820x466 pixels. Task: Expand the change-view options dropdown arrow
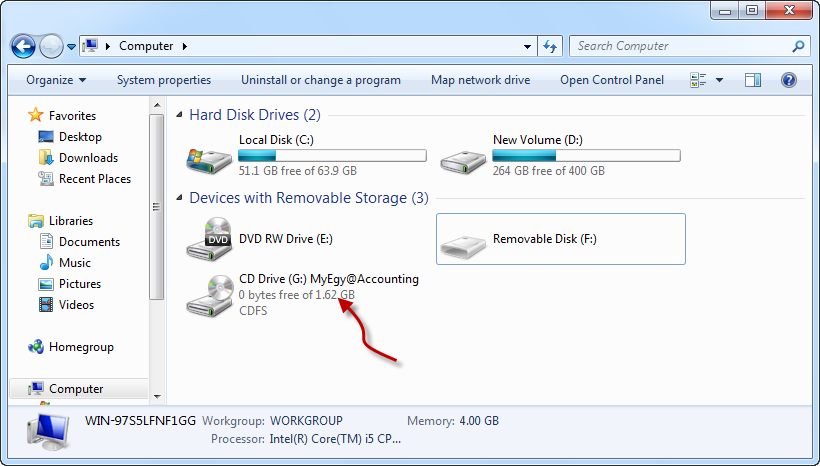(x=719, y=80)
